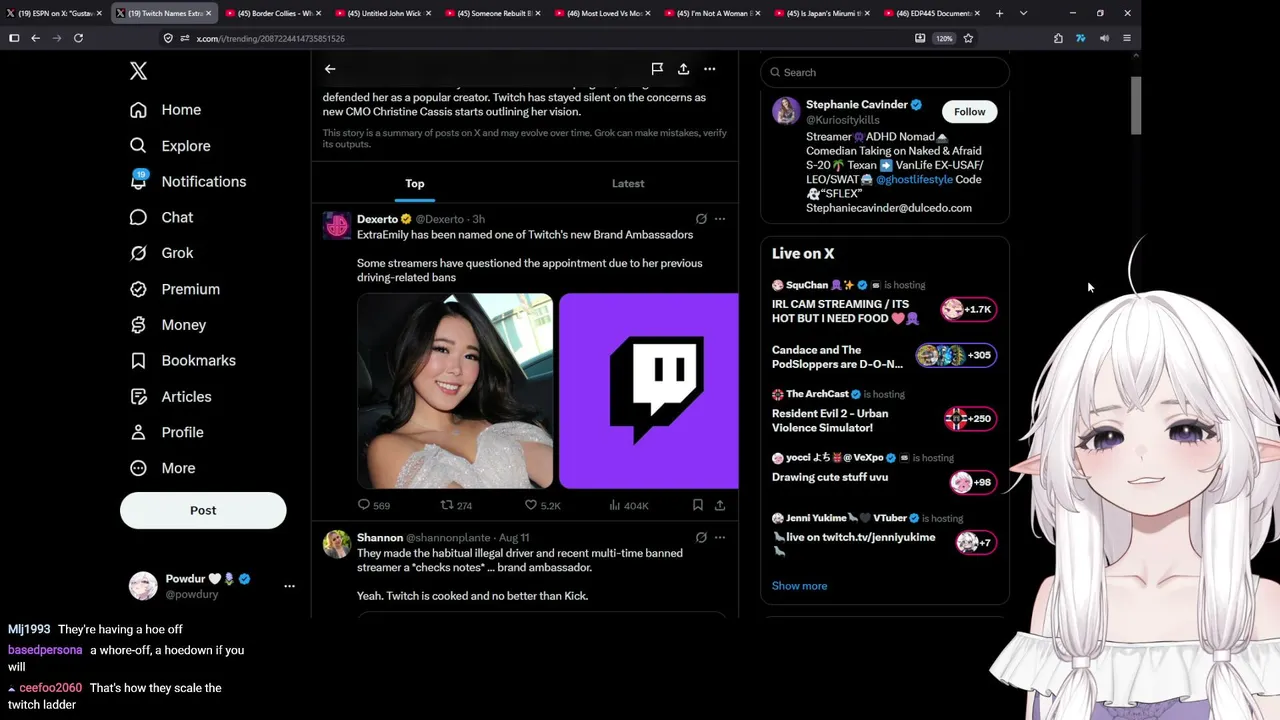Open the Twitch logo image

pos(648,390)
